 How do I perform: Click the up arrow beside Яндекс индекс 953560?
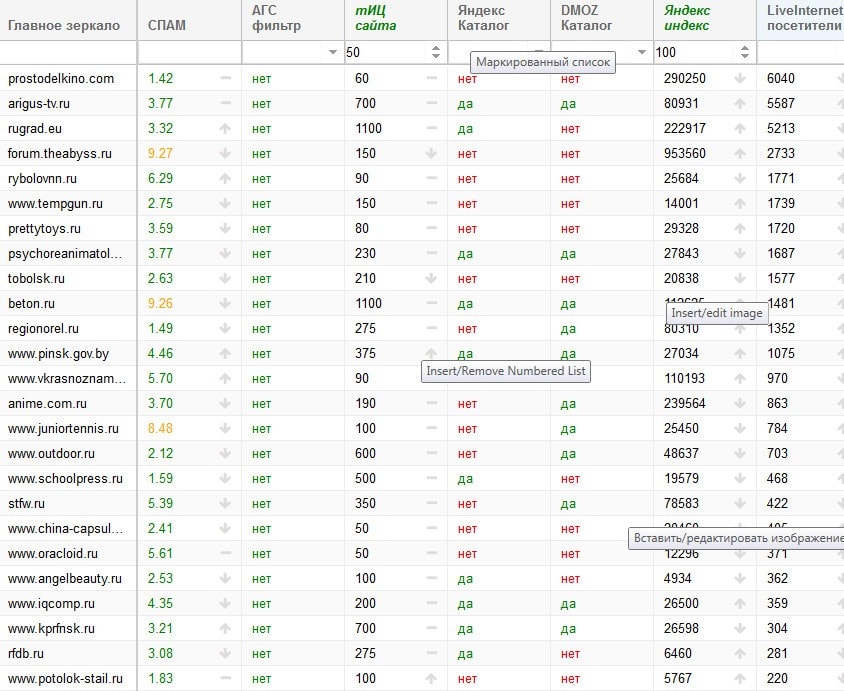click(x=740, y=153)
